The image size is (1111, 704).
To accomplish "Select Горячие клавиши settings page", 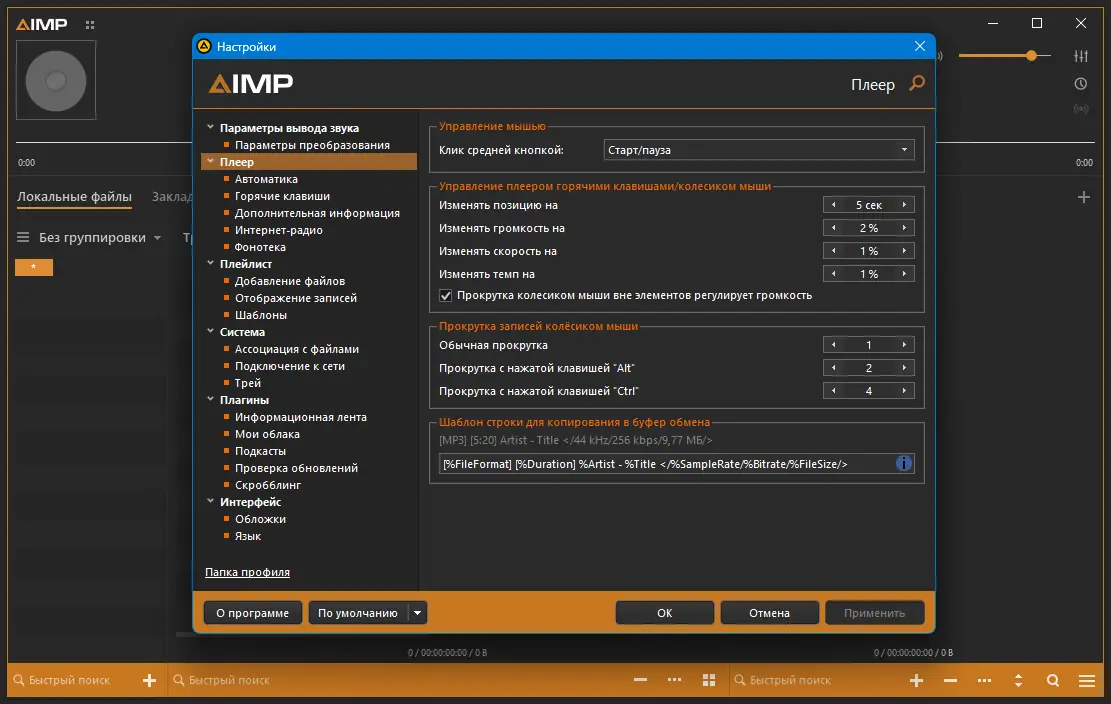I will 282,196.
